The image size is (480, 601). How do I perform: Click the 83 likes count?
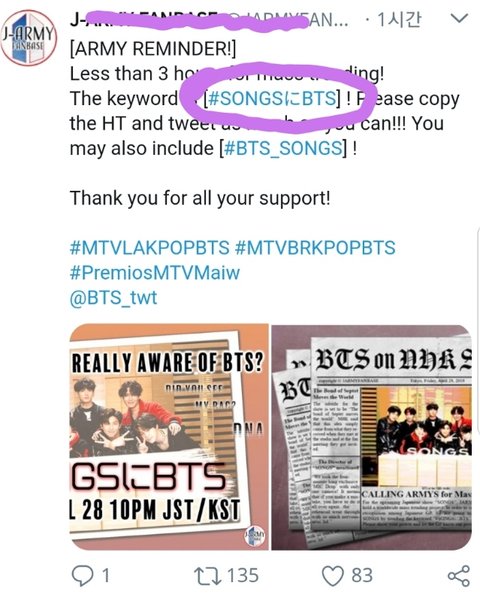coord(362,576)
